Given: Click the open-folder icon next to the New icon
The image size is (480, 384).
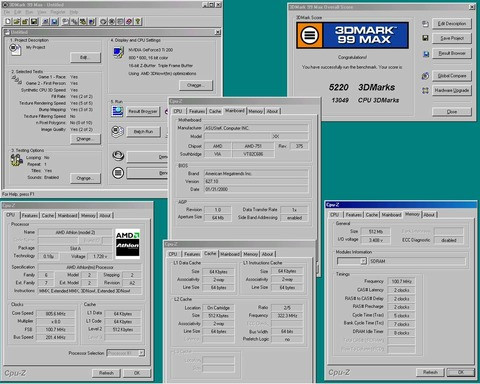Looking at the screenshot, I should 17,22.
